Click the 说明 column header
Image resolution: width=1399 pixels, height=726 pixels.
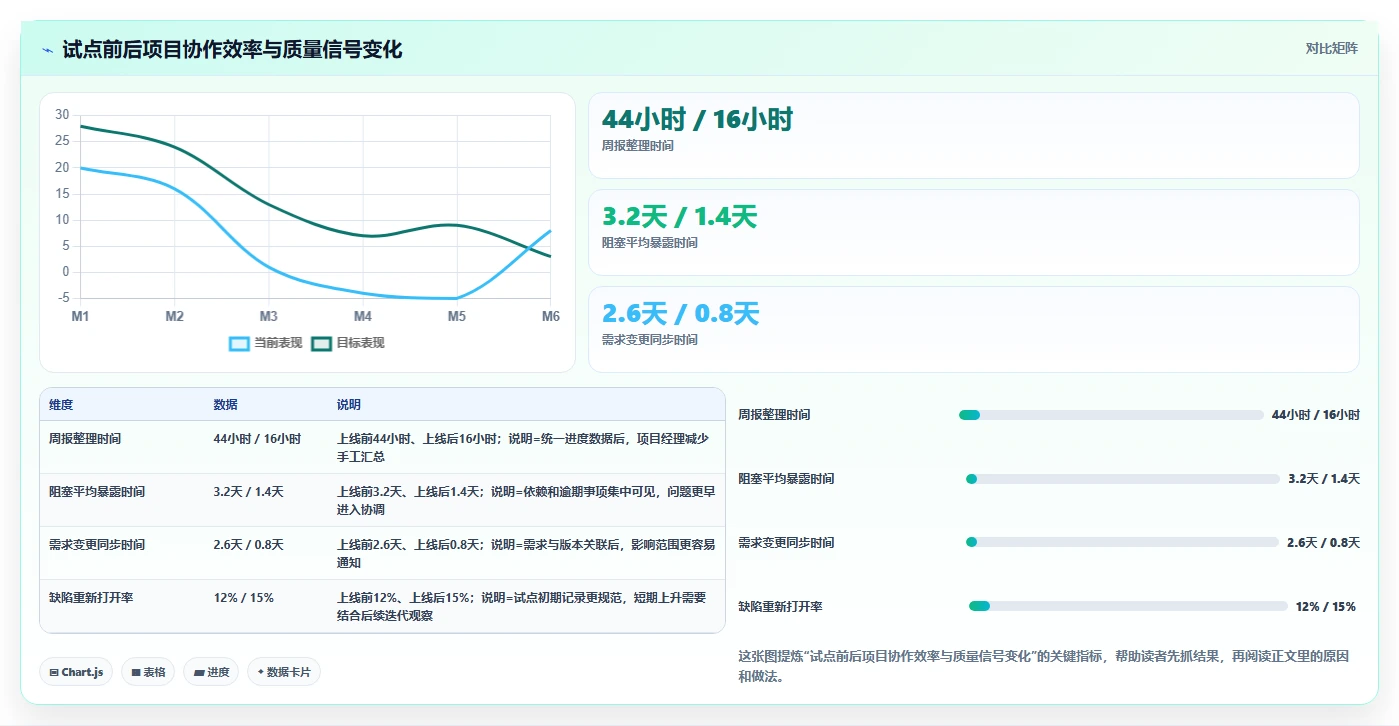click(x=349, y=405)
